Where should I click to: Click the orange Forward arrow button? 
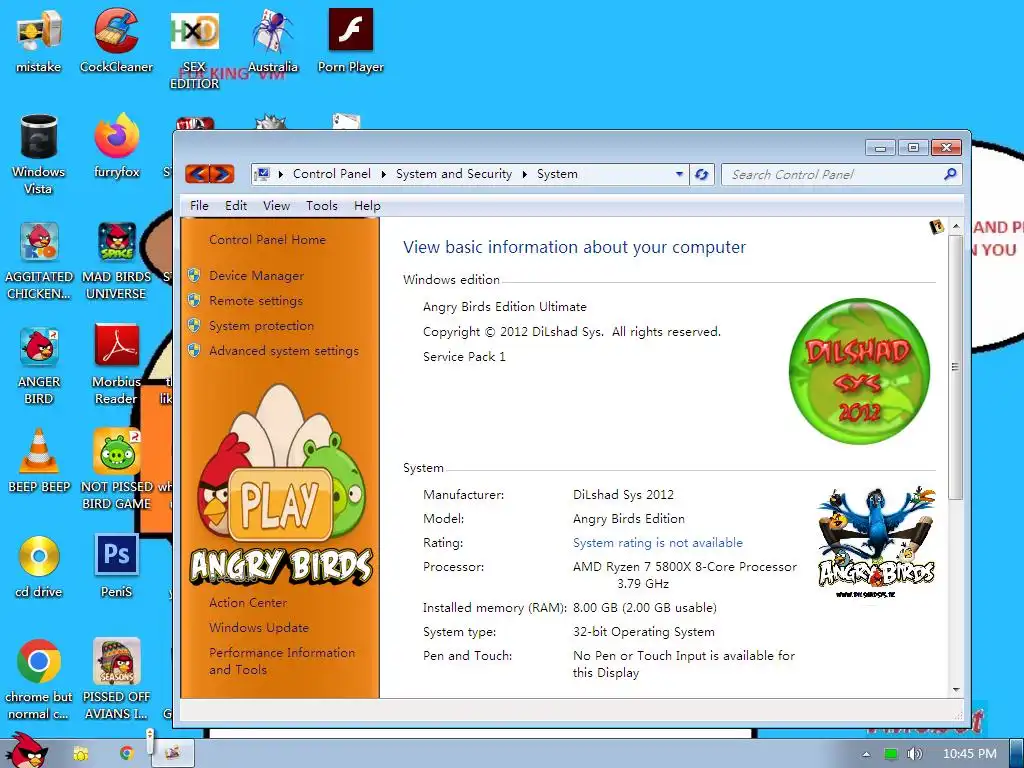pyautogui.click(x=222, y=174)
